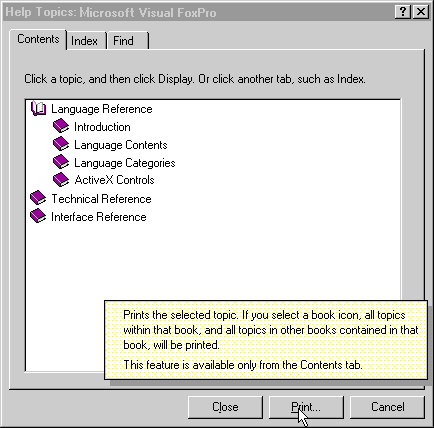434x428 pixels.
Task: Click the purple book icon beside Introduction
Action: click(61, 126)
